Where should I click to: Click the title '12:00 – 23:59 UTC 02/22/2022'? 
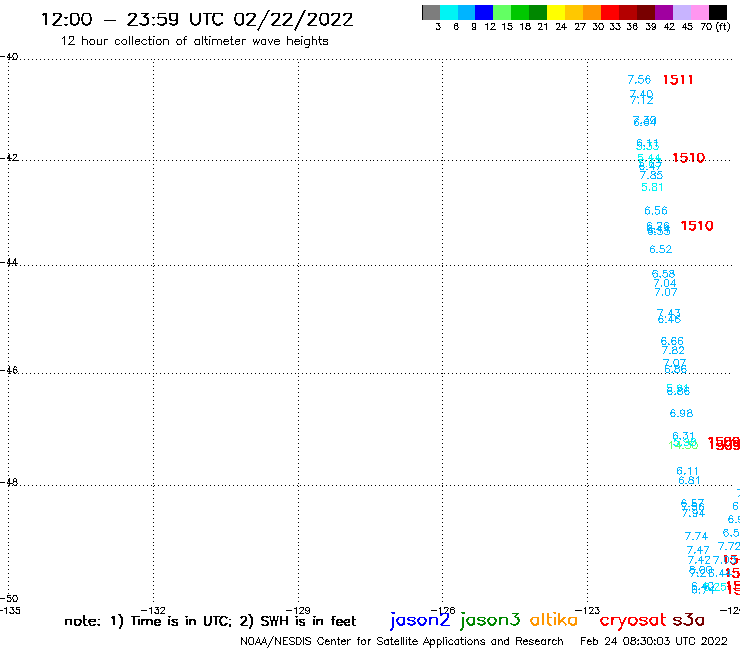point(197,20)
